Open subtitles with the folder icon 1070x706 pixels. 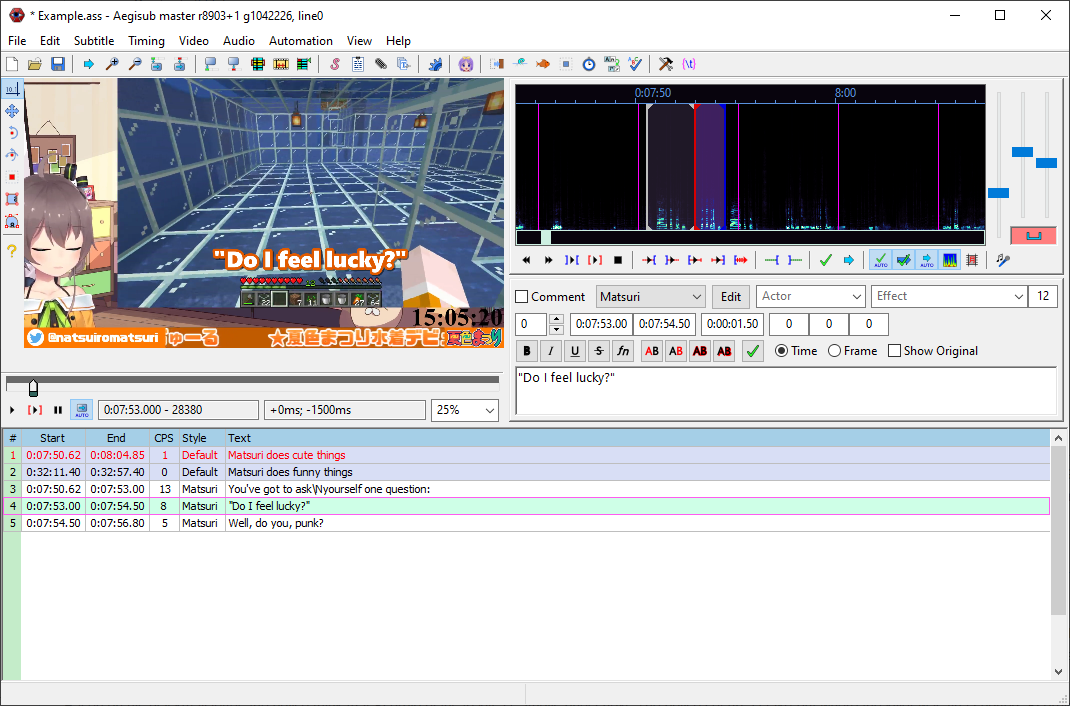[x=35, y=64]
